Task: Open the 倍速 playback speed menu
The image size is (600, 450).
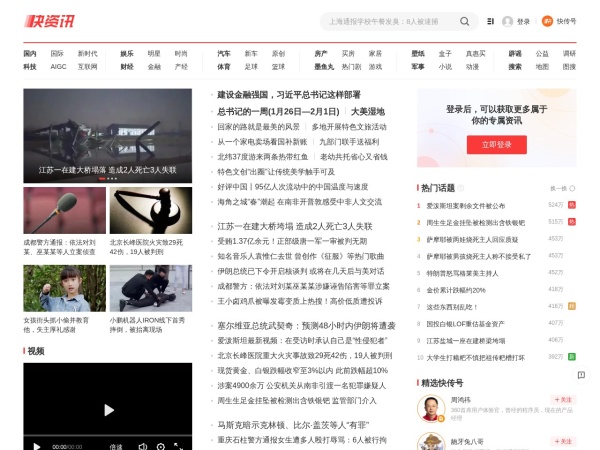Action: pos(117,446)
